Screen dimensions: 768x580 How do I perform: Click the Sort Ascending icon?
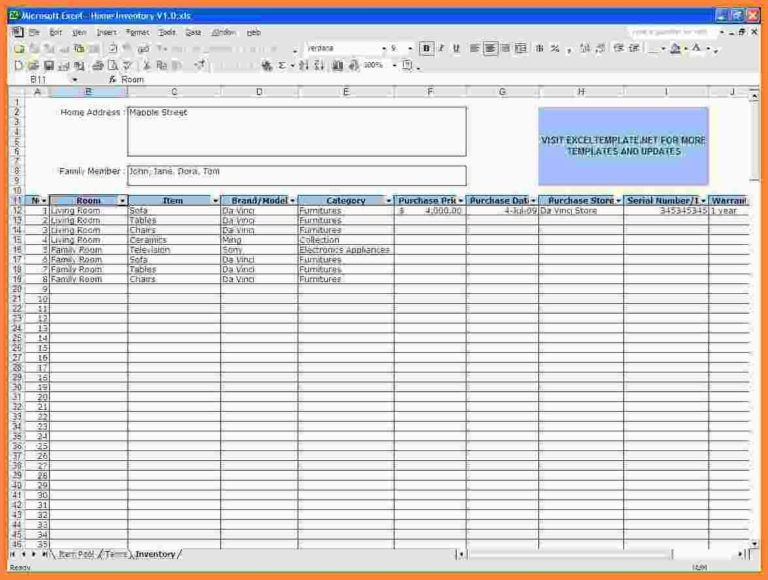point(304,66)
